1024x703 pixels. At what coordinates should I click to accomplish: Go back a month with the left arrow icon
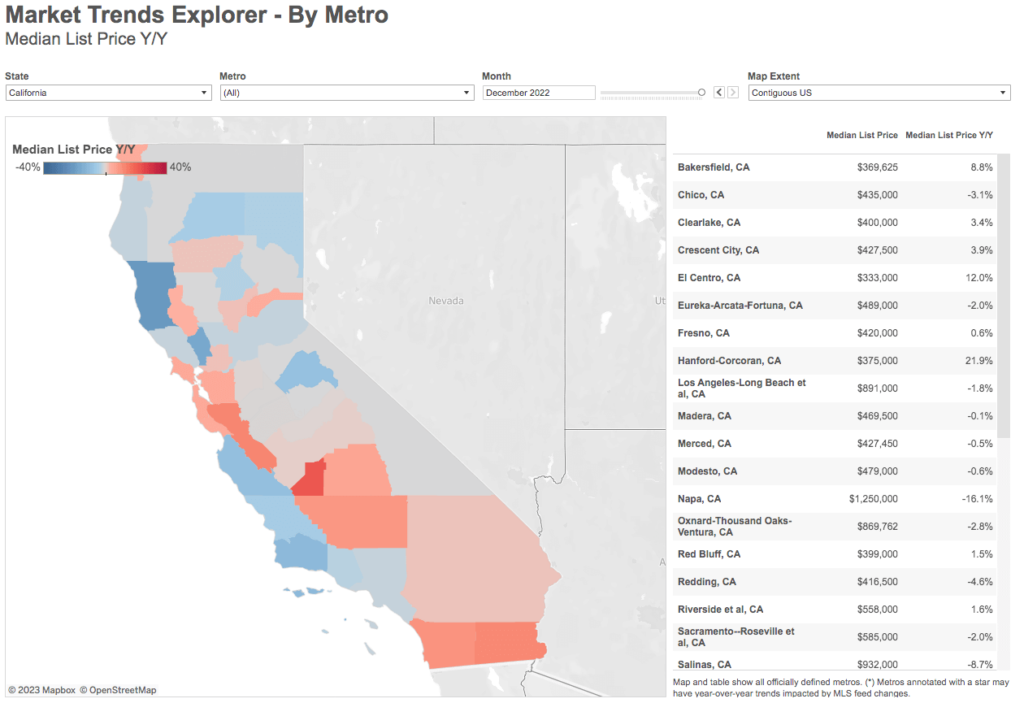click(x=717, y=92)
